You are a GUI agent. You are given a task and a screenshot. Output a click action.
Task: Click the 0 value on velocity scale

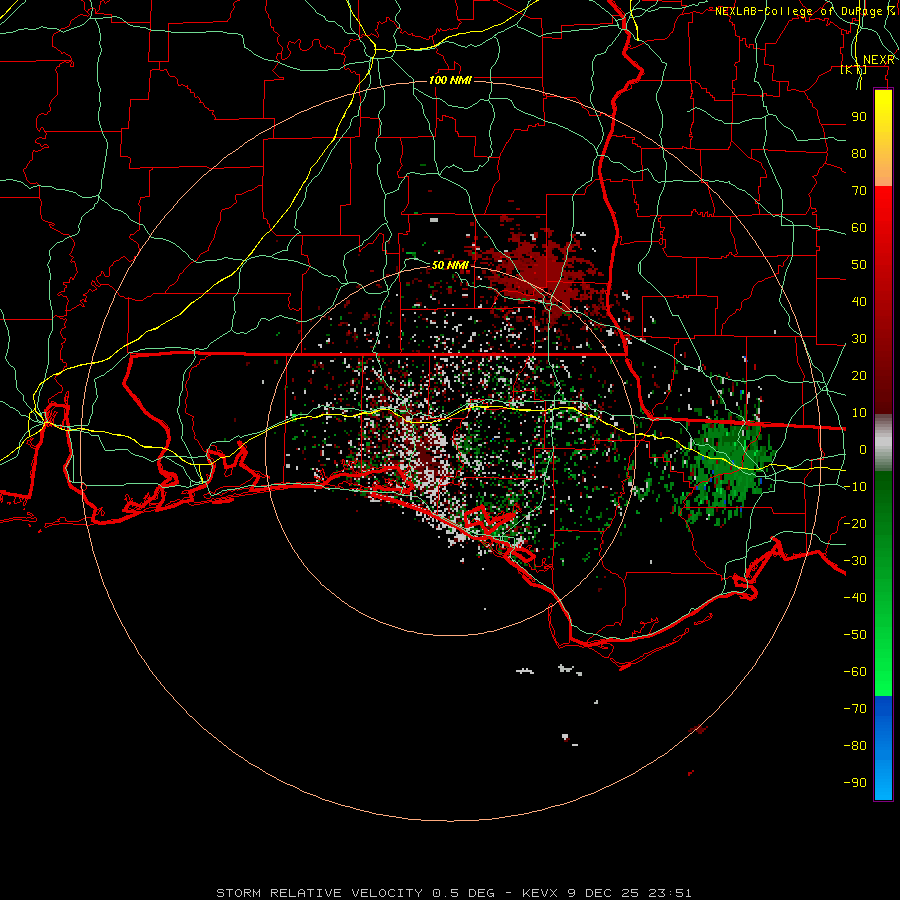[863, 450]
